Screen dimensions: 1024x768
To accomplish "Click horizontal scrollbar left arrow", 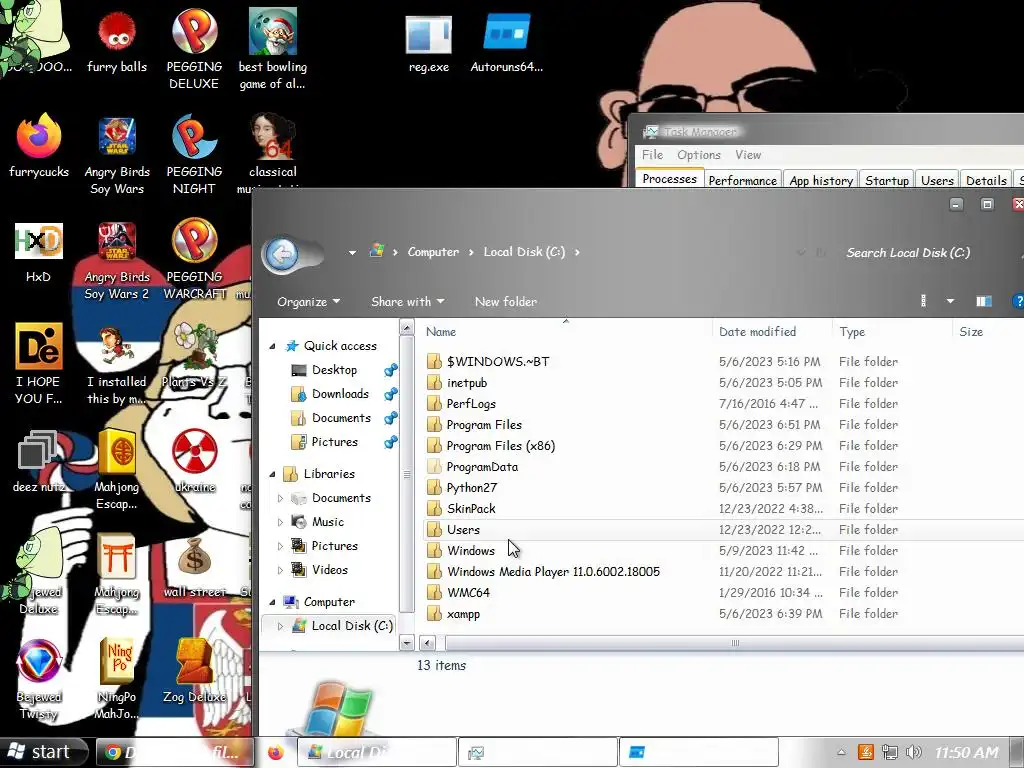I will tap(428, 643).
